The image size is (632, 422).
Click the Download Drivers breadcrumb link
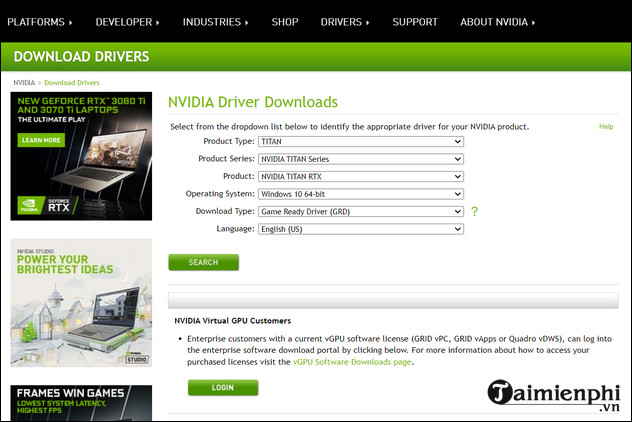72,83
